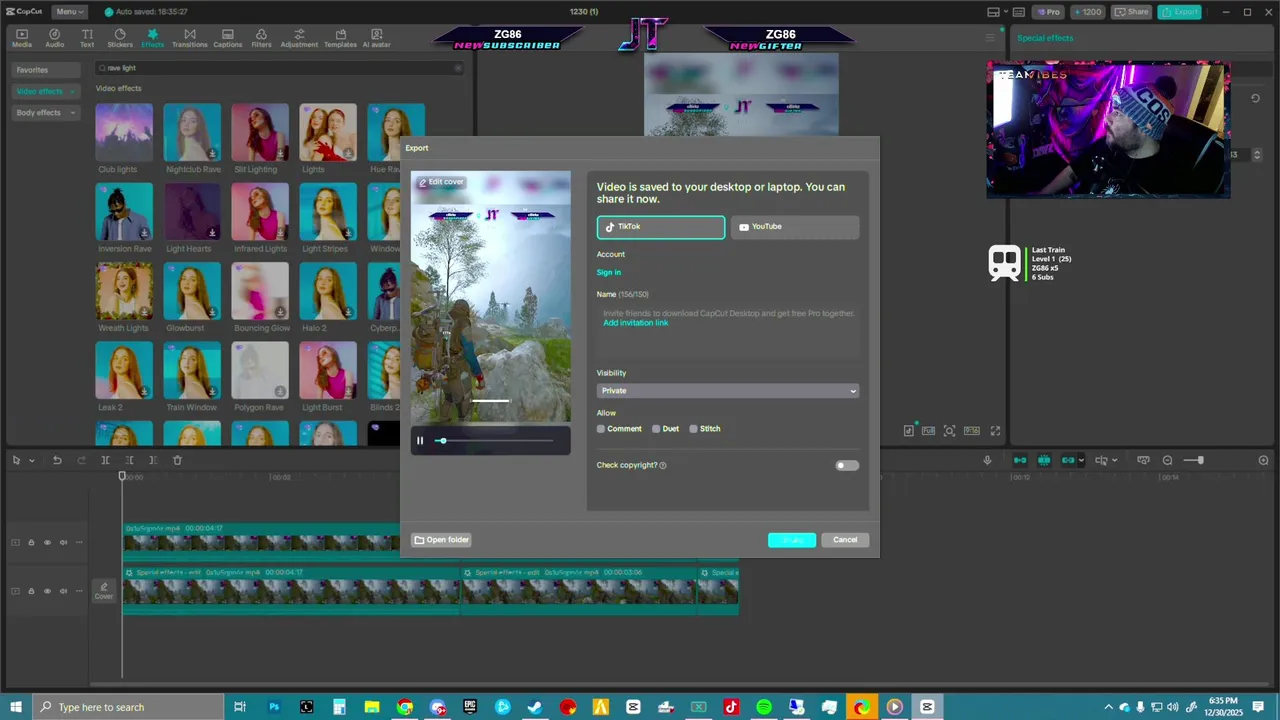The image size is (1280, 720).
Task: Click the Cover edit button on timeline
Action: 104,591
